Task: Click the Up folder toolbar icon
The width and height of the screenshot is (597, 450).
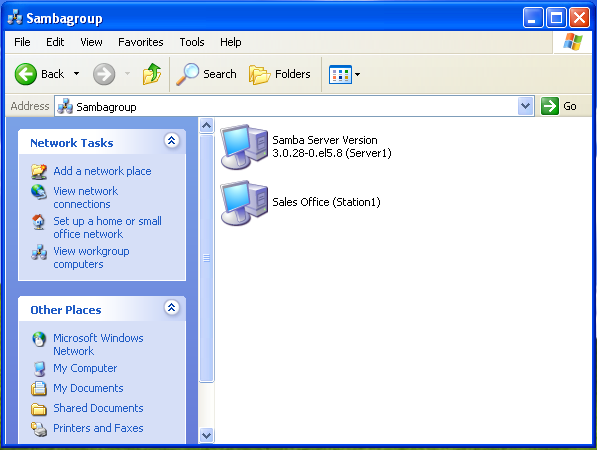Action: tap(152, 74)
